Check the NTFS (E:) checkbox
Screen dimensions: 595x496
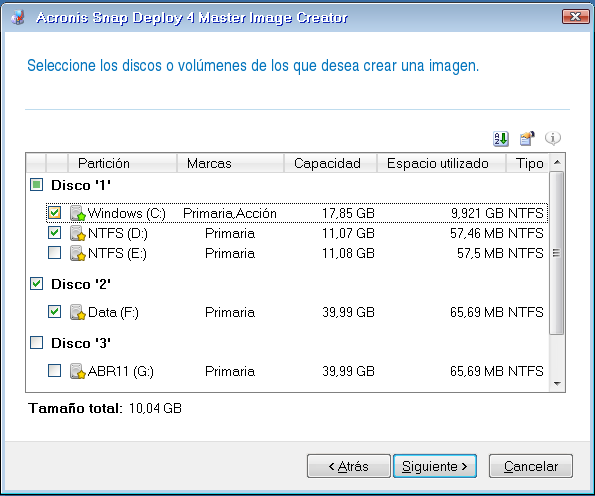(x=55, y=252)
